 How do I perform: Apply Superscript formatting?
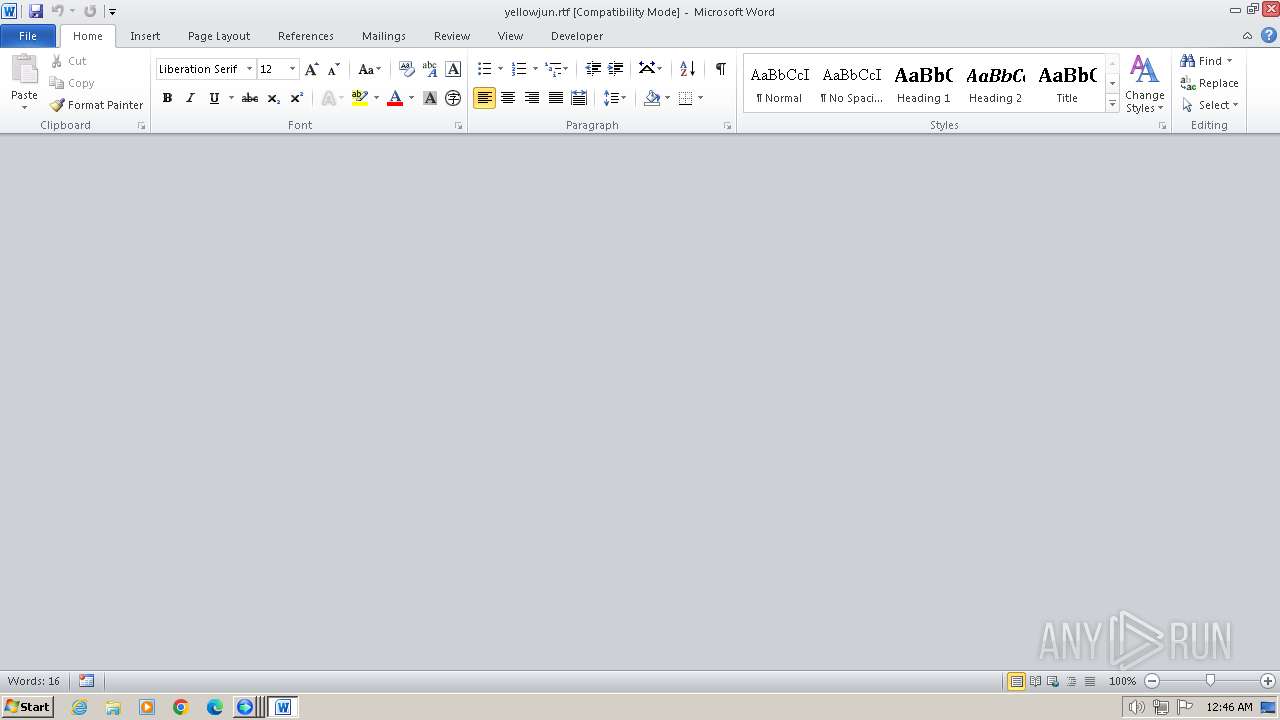point(297,98)
